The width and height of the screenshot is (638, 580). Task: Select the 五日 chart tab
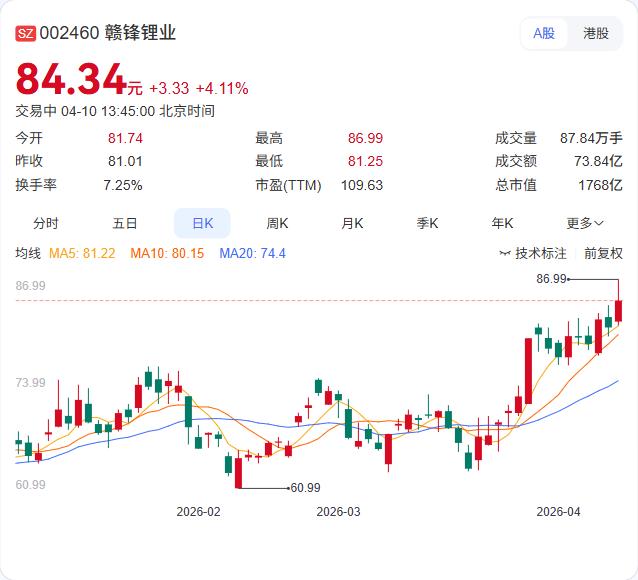[125, 223]
